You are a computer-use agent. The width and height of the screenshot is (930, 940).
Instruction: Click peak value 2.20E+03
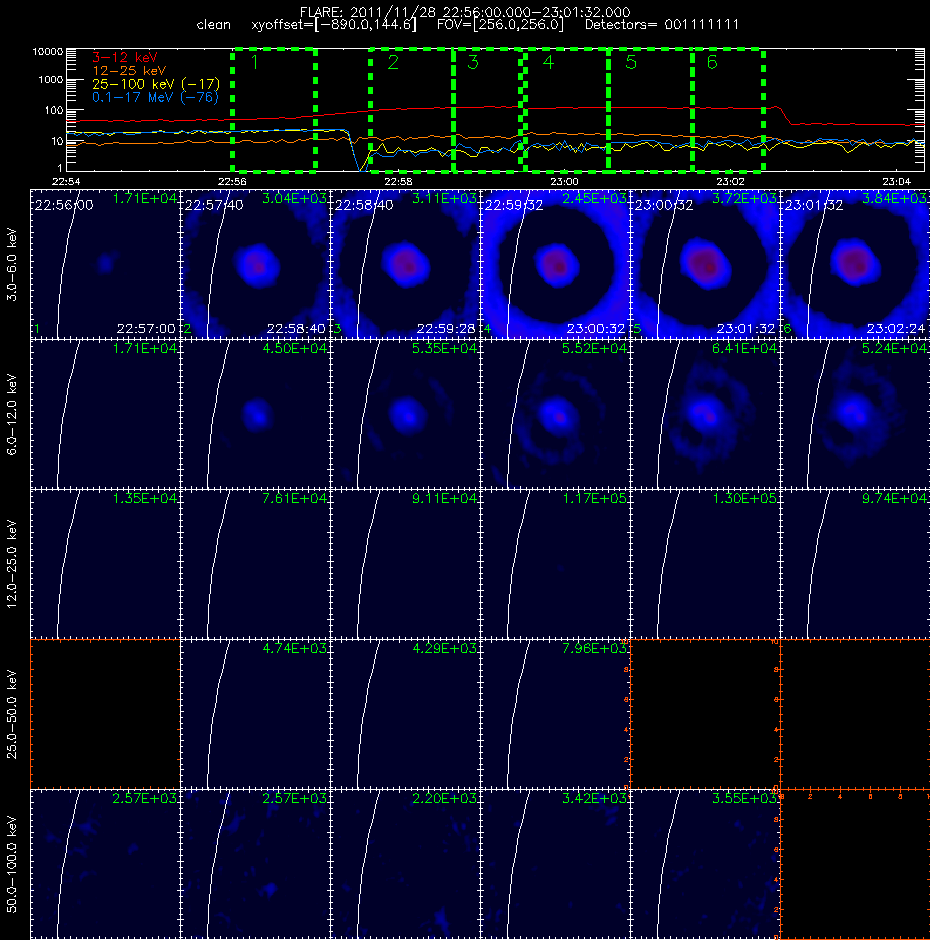tap(444, 799)
